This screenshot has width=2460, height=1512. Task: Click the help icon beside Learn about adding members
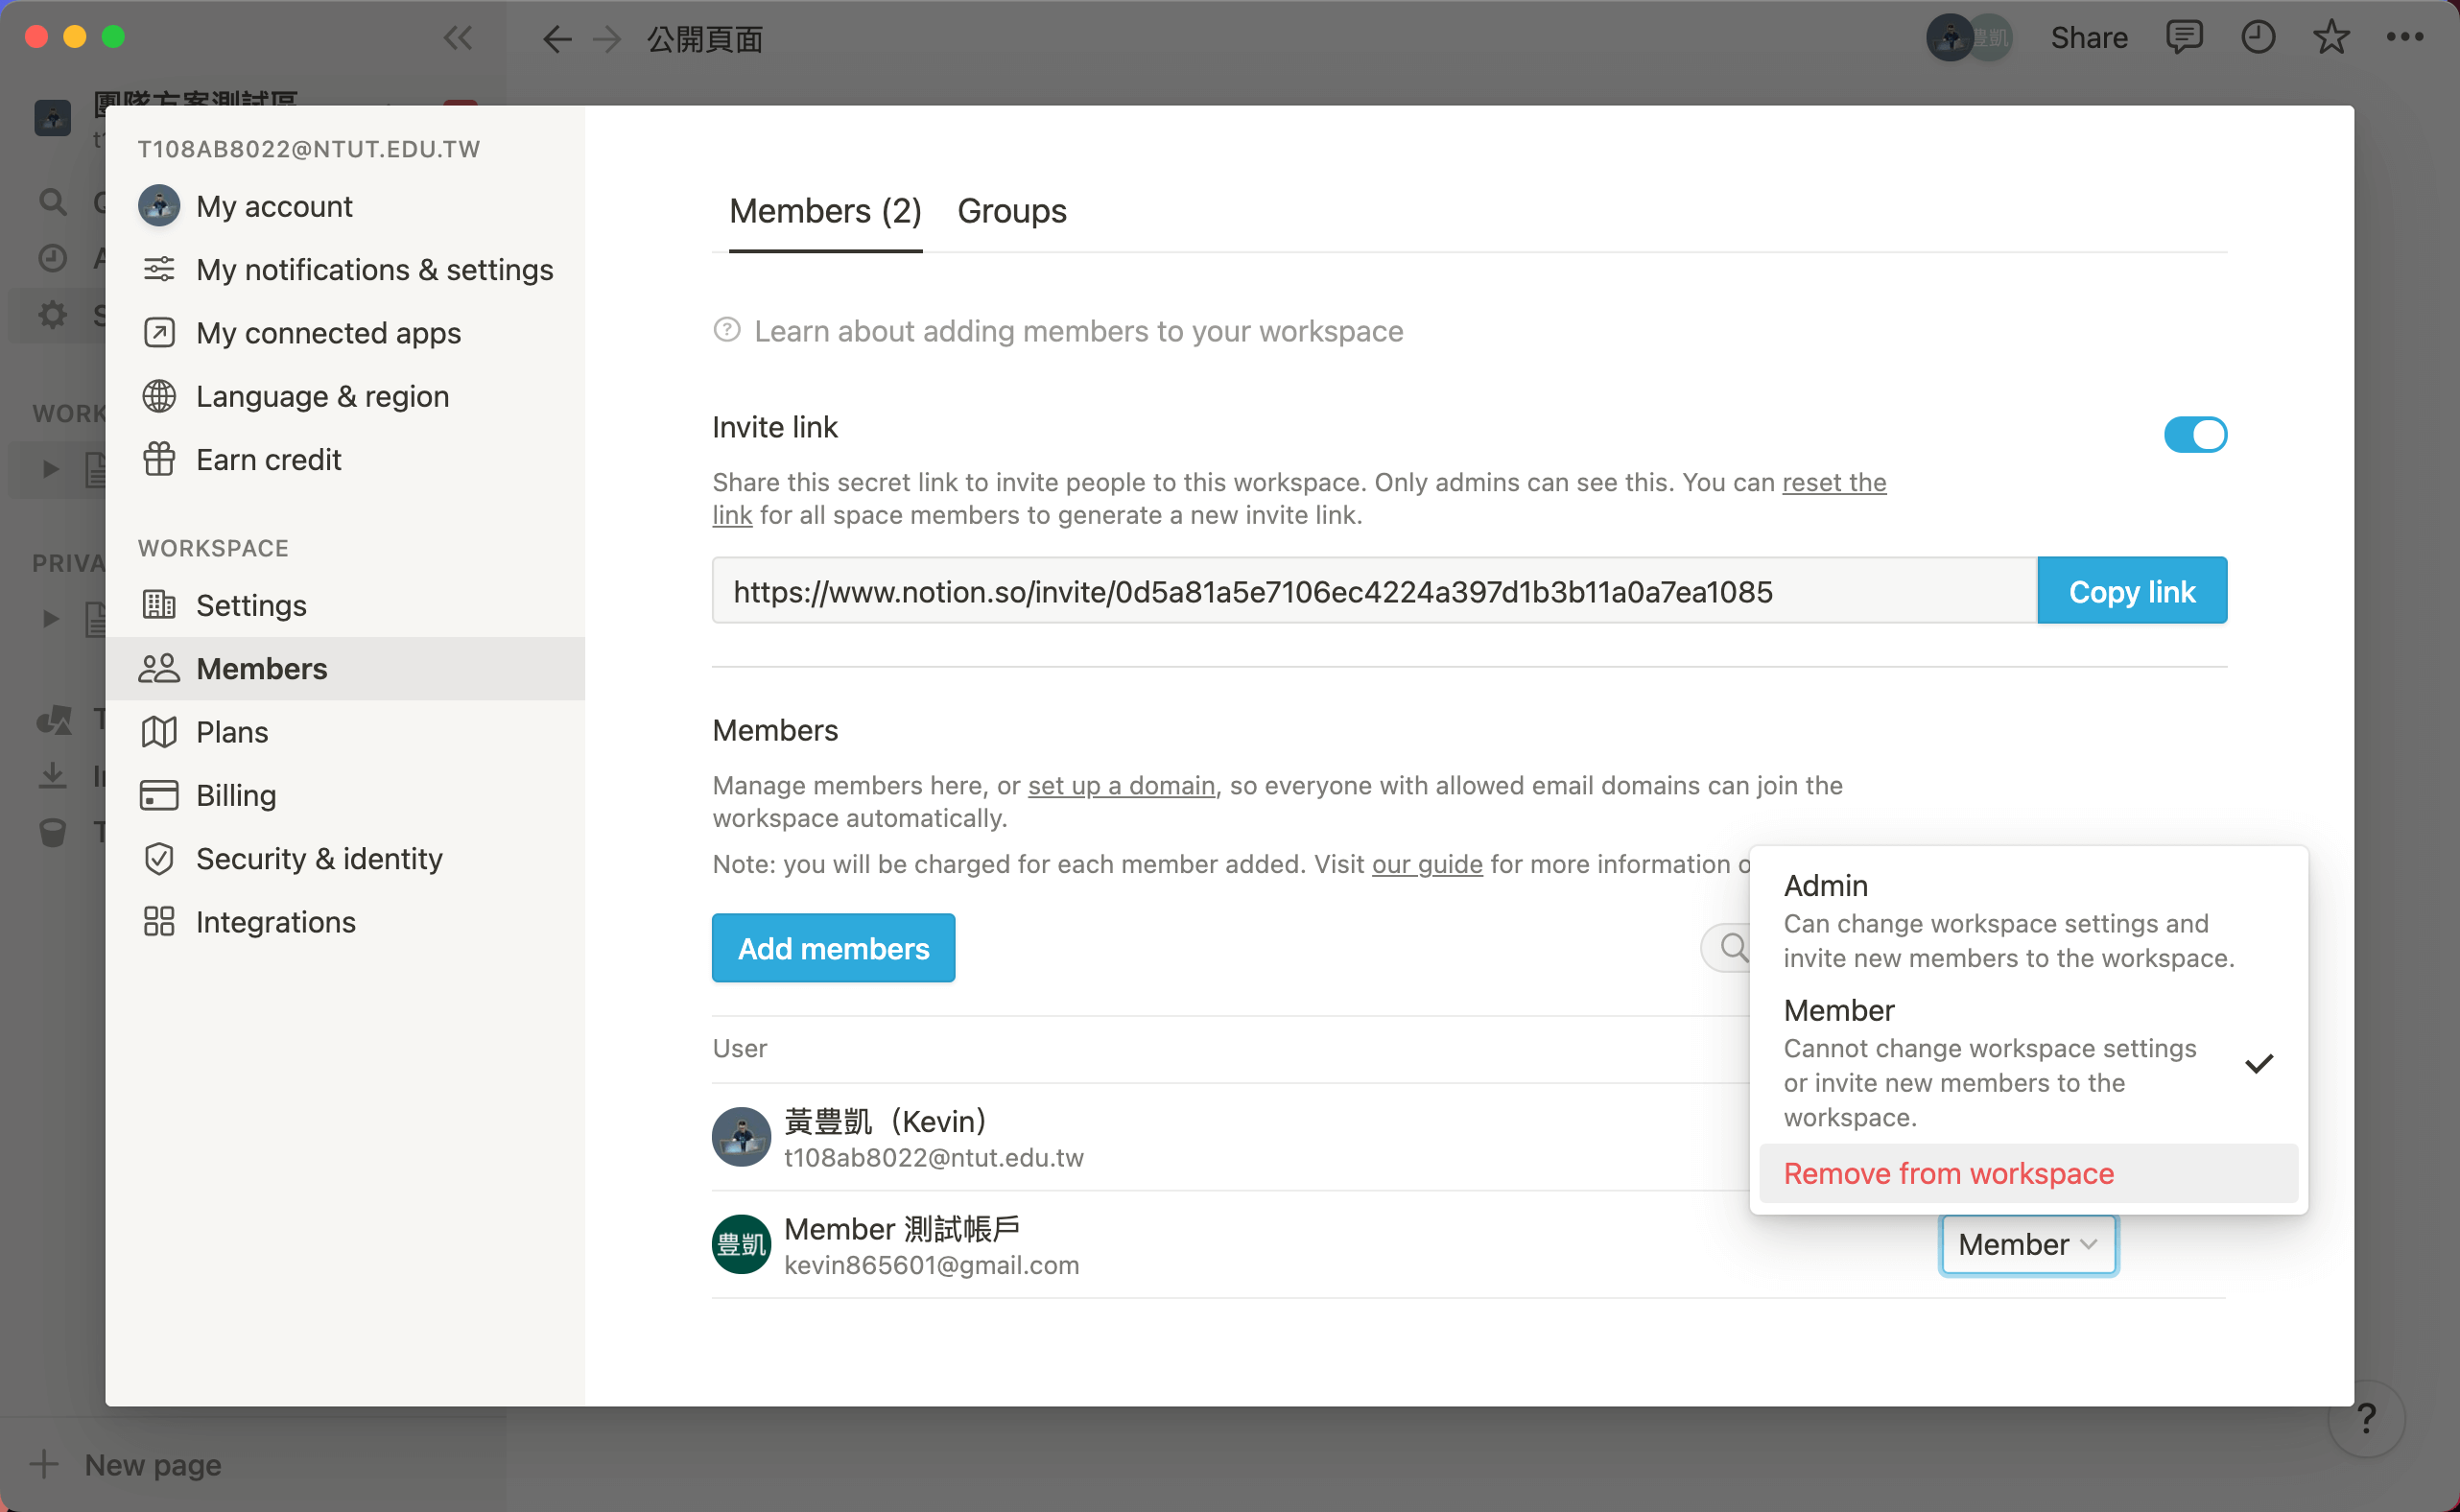pos(727,330)
